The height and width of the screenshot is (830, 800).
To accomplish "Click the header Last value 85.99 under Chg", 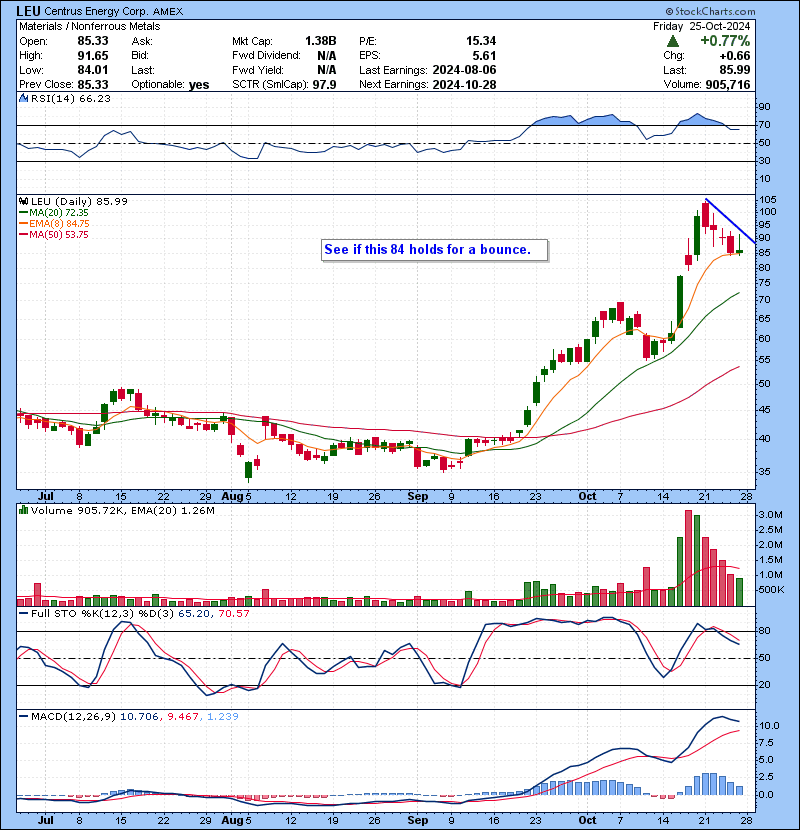I will point(734,70).
